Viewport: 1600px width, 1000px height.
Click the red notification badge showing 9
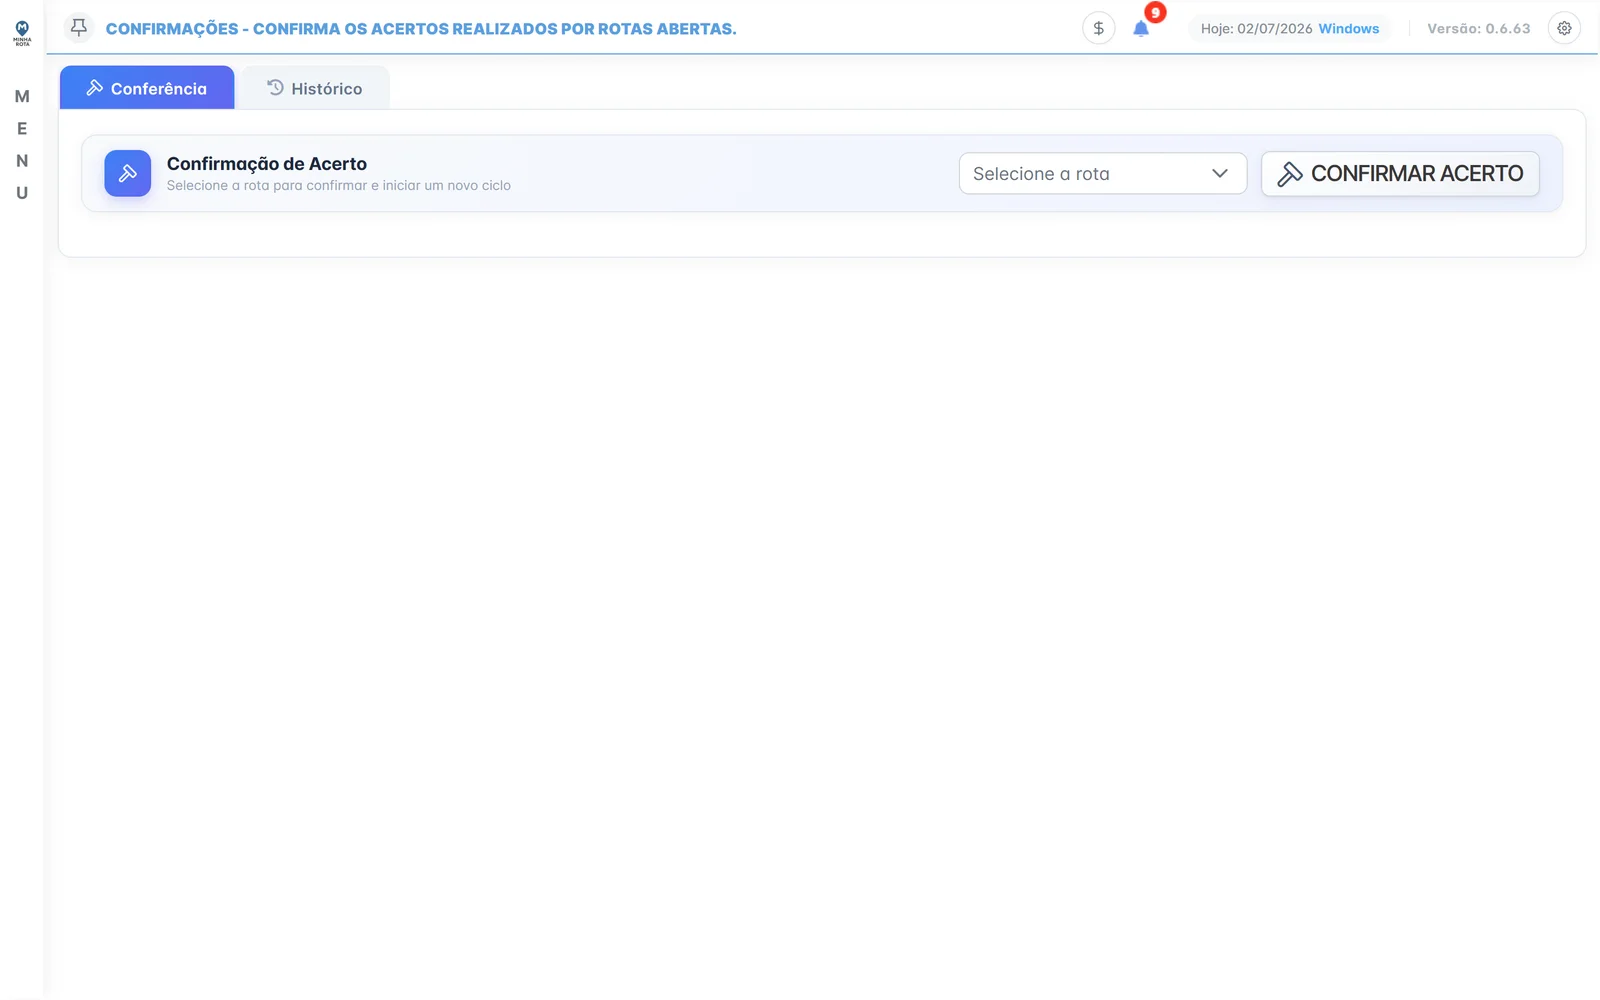pos(1155,13)
